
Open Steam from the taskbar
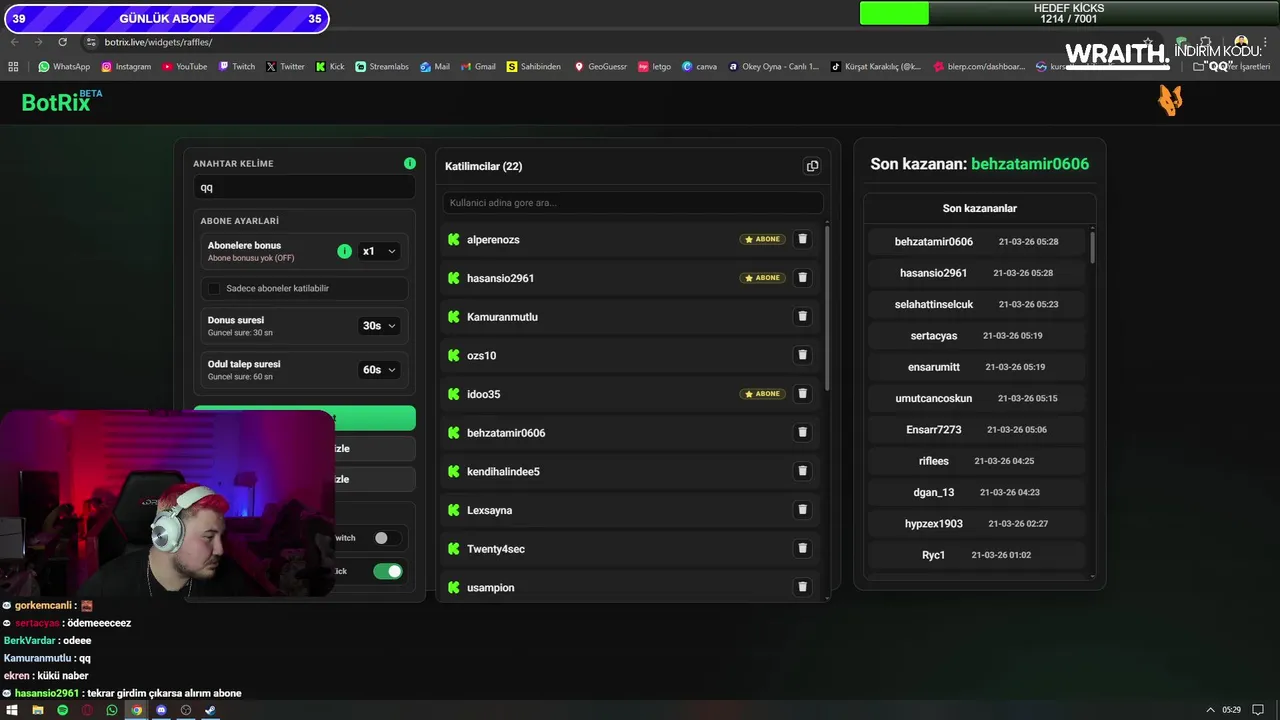point(210,710)
